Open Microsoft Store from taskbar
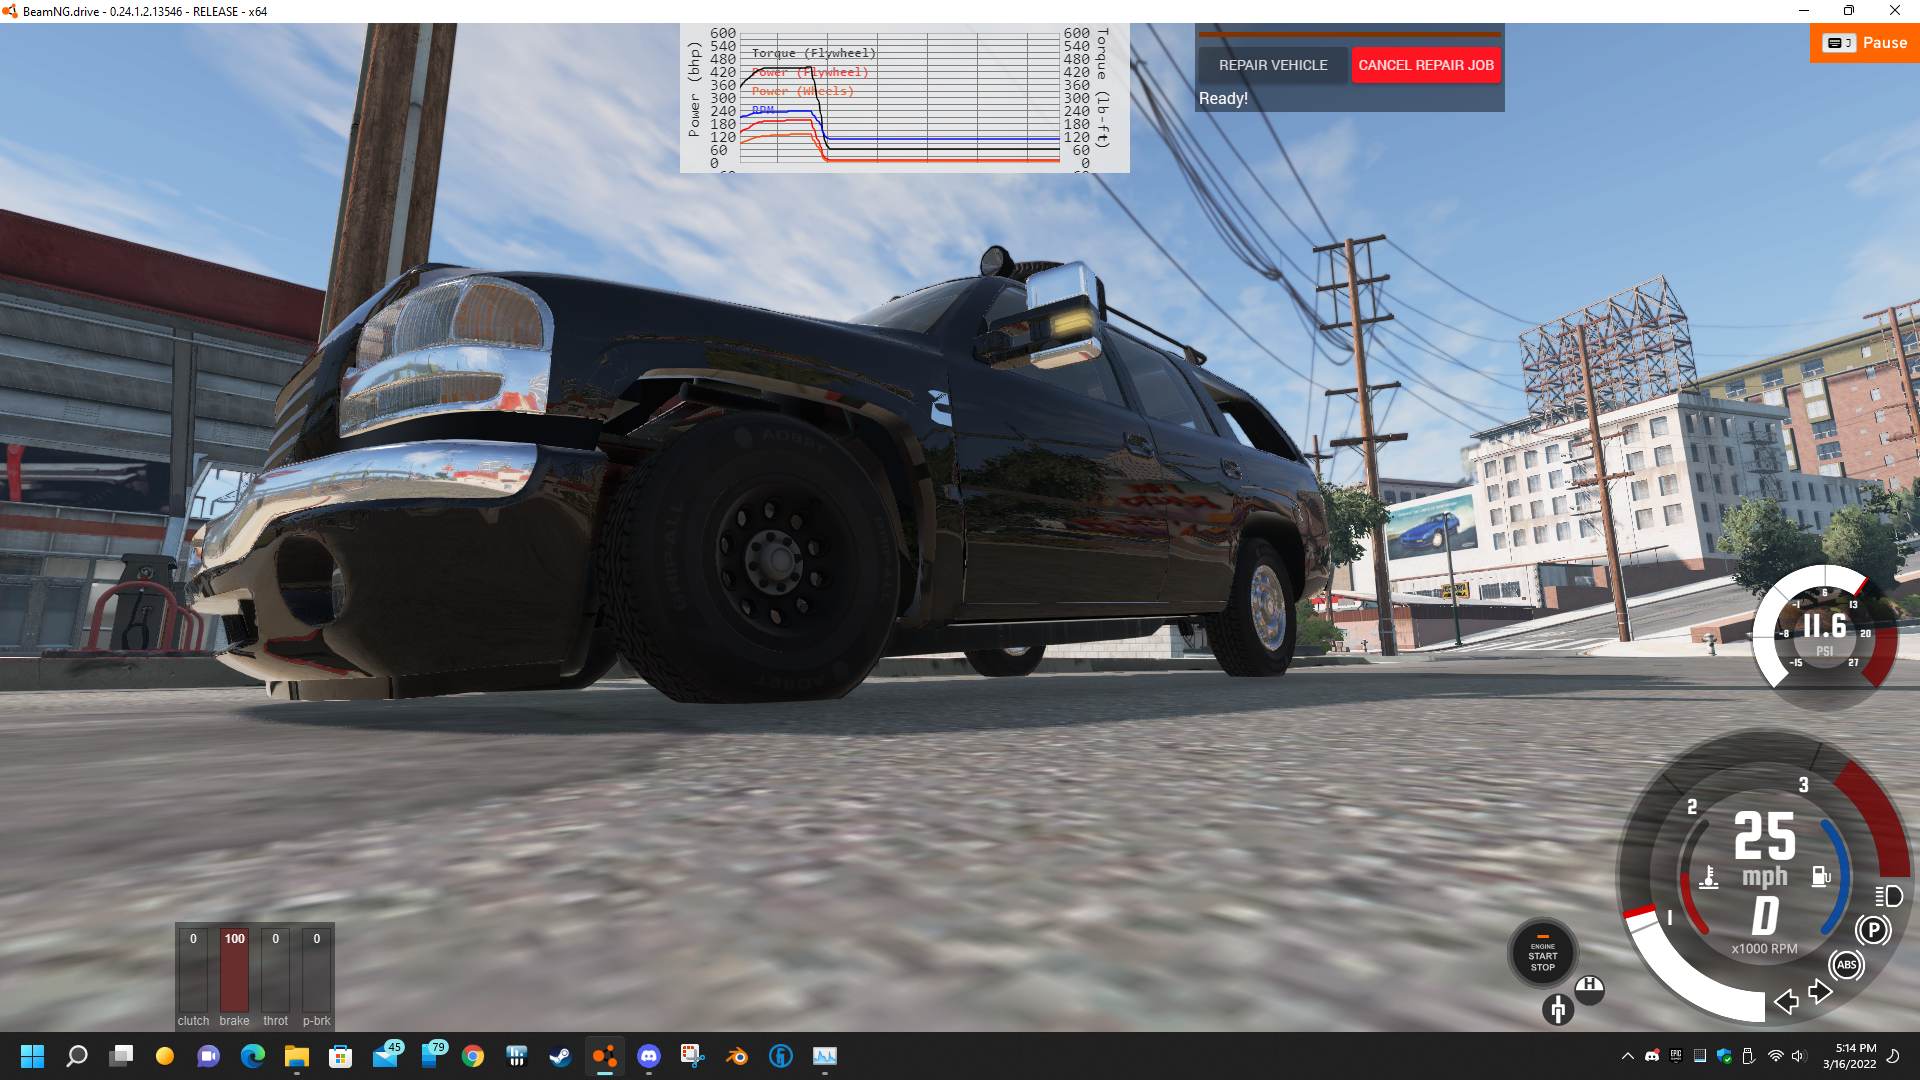This screenshot has height=1080, width=1920. [340, 1056]
